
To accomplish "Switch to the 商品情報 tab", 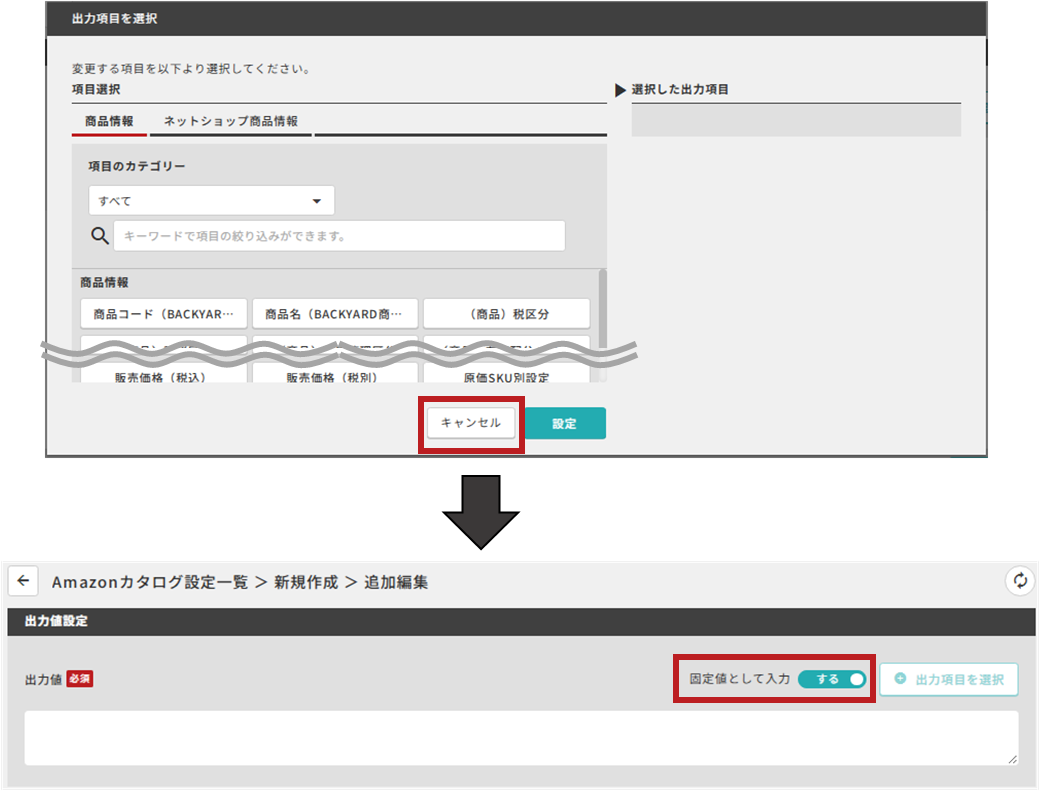I will (x=109, y=121).
